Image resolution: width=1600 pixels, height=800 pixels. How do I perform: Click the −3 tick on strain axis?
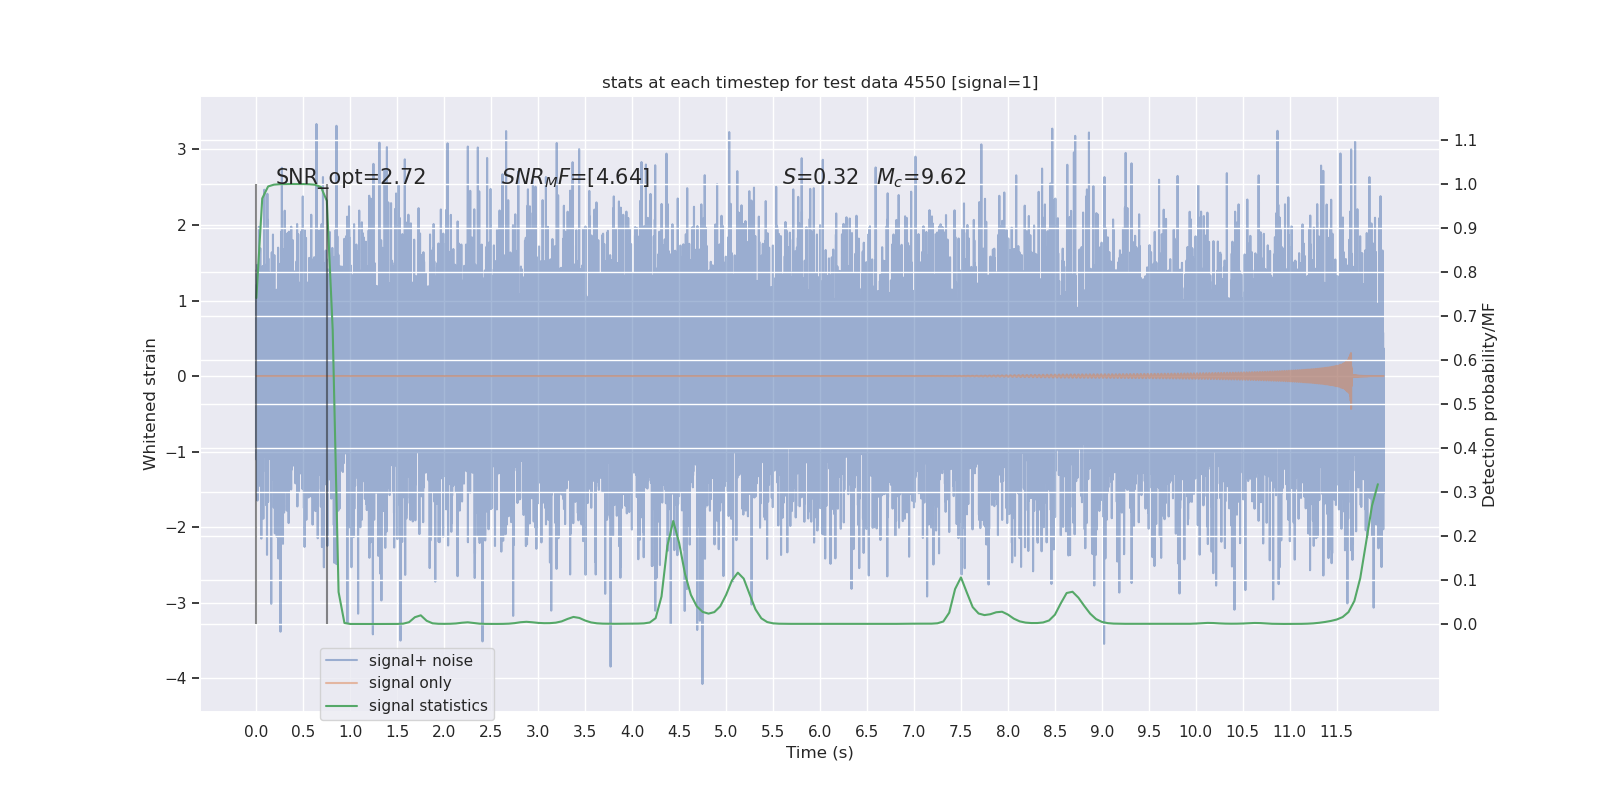click(176, 603)
